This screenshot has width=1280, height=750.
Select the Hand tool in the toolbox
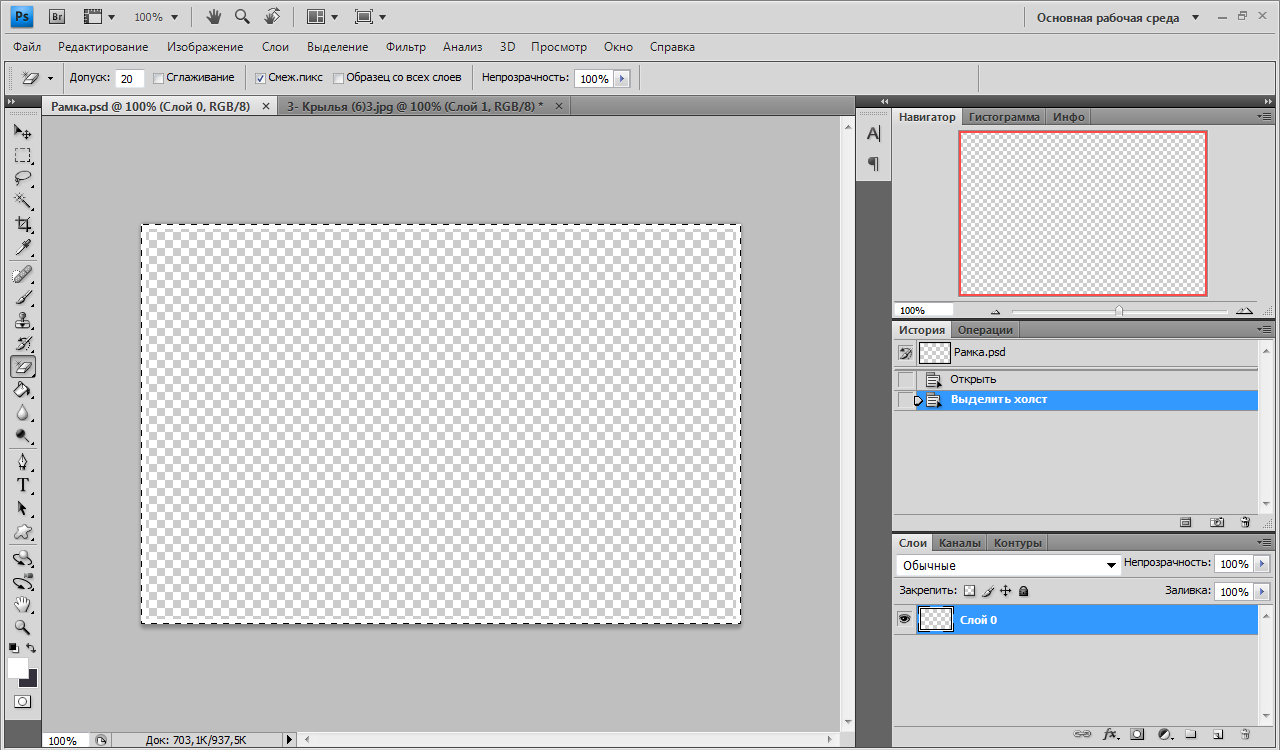coord(22,605)
